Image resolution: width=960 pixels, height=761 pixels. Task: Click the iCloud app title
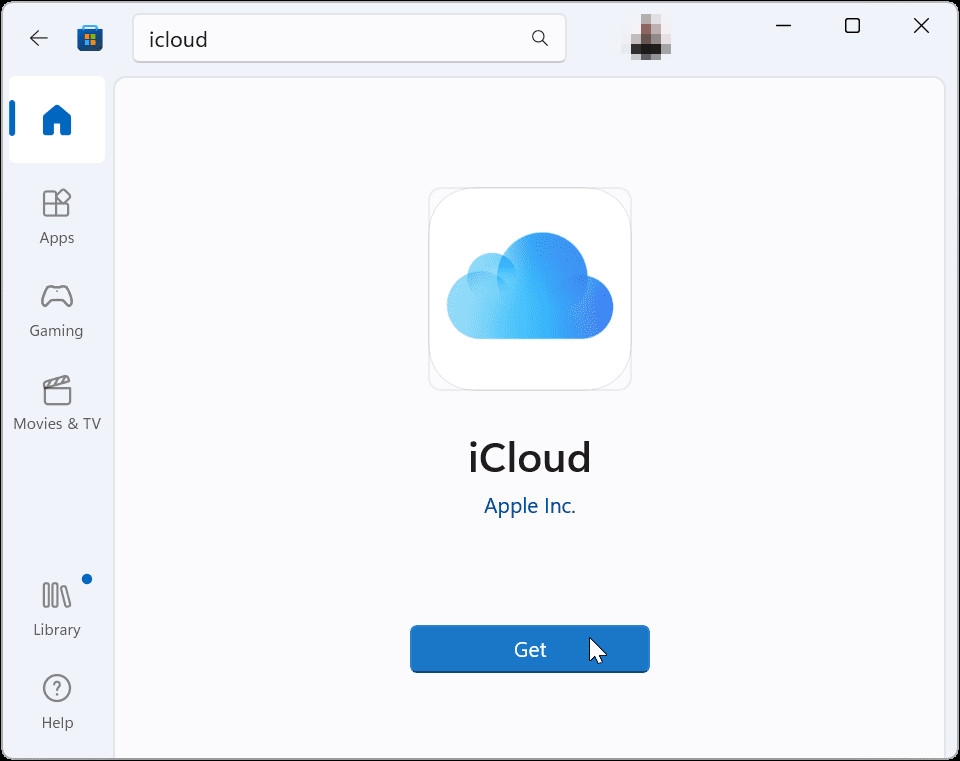pos(530,458)
